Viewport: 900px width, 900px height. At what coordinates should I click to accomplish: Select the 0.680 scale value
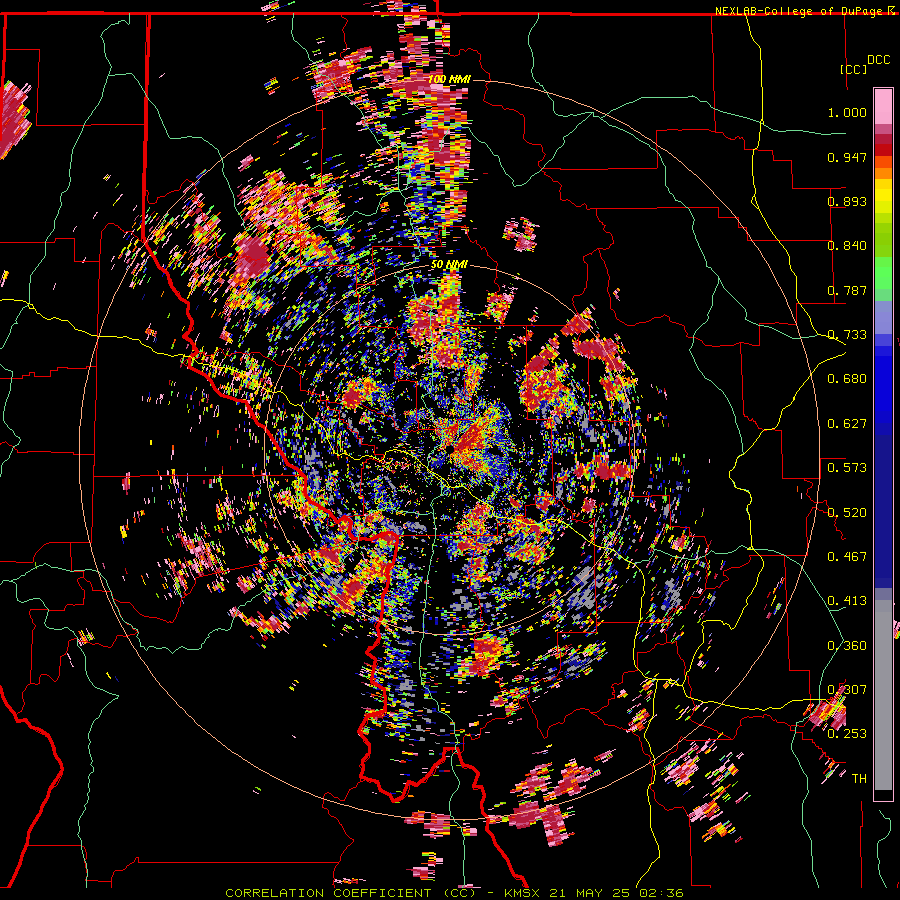click(x=847, y=379)
